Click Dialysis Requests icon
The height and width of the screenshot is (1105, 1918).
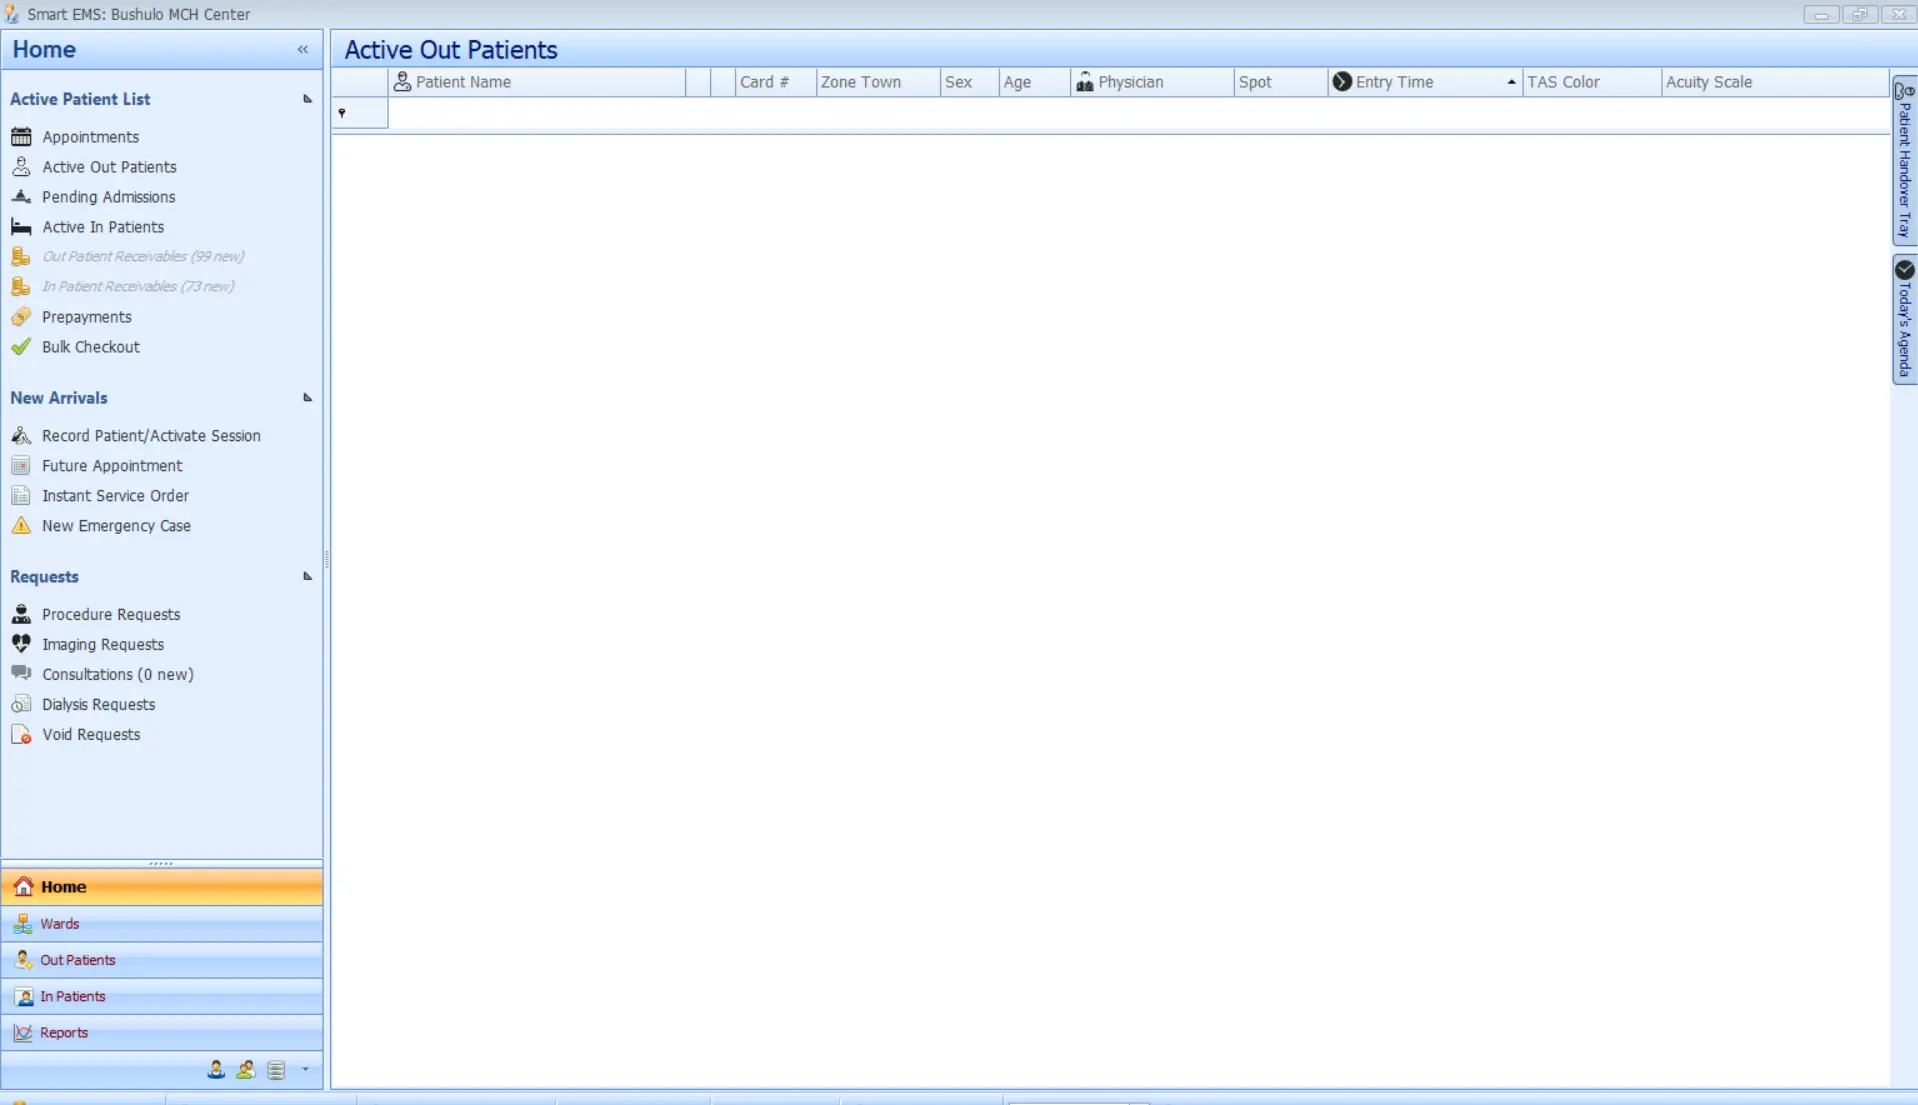coord(21,704)
